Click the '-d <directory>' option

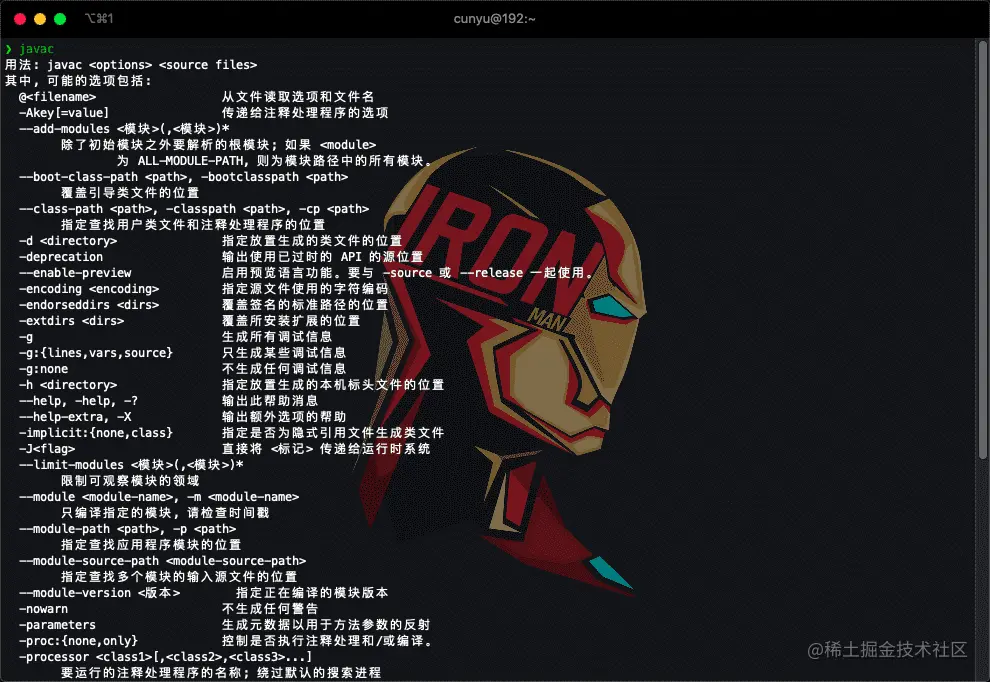[x=68, y=241]
